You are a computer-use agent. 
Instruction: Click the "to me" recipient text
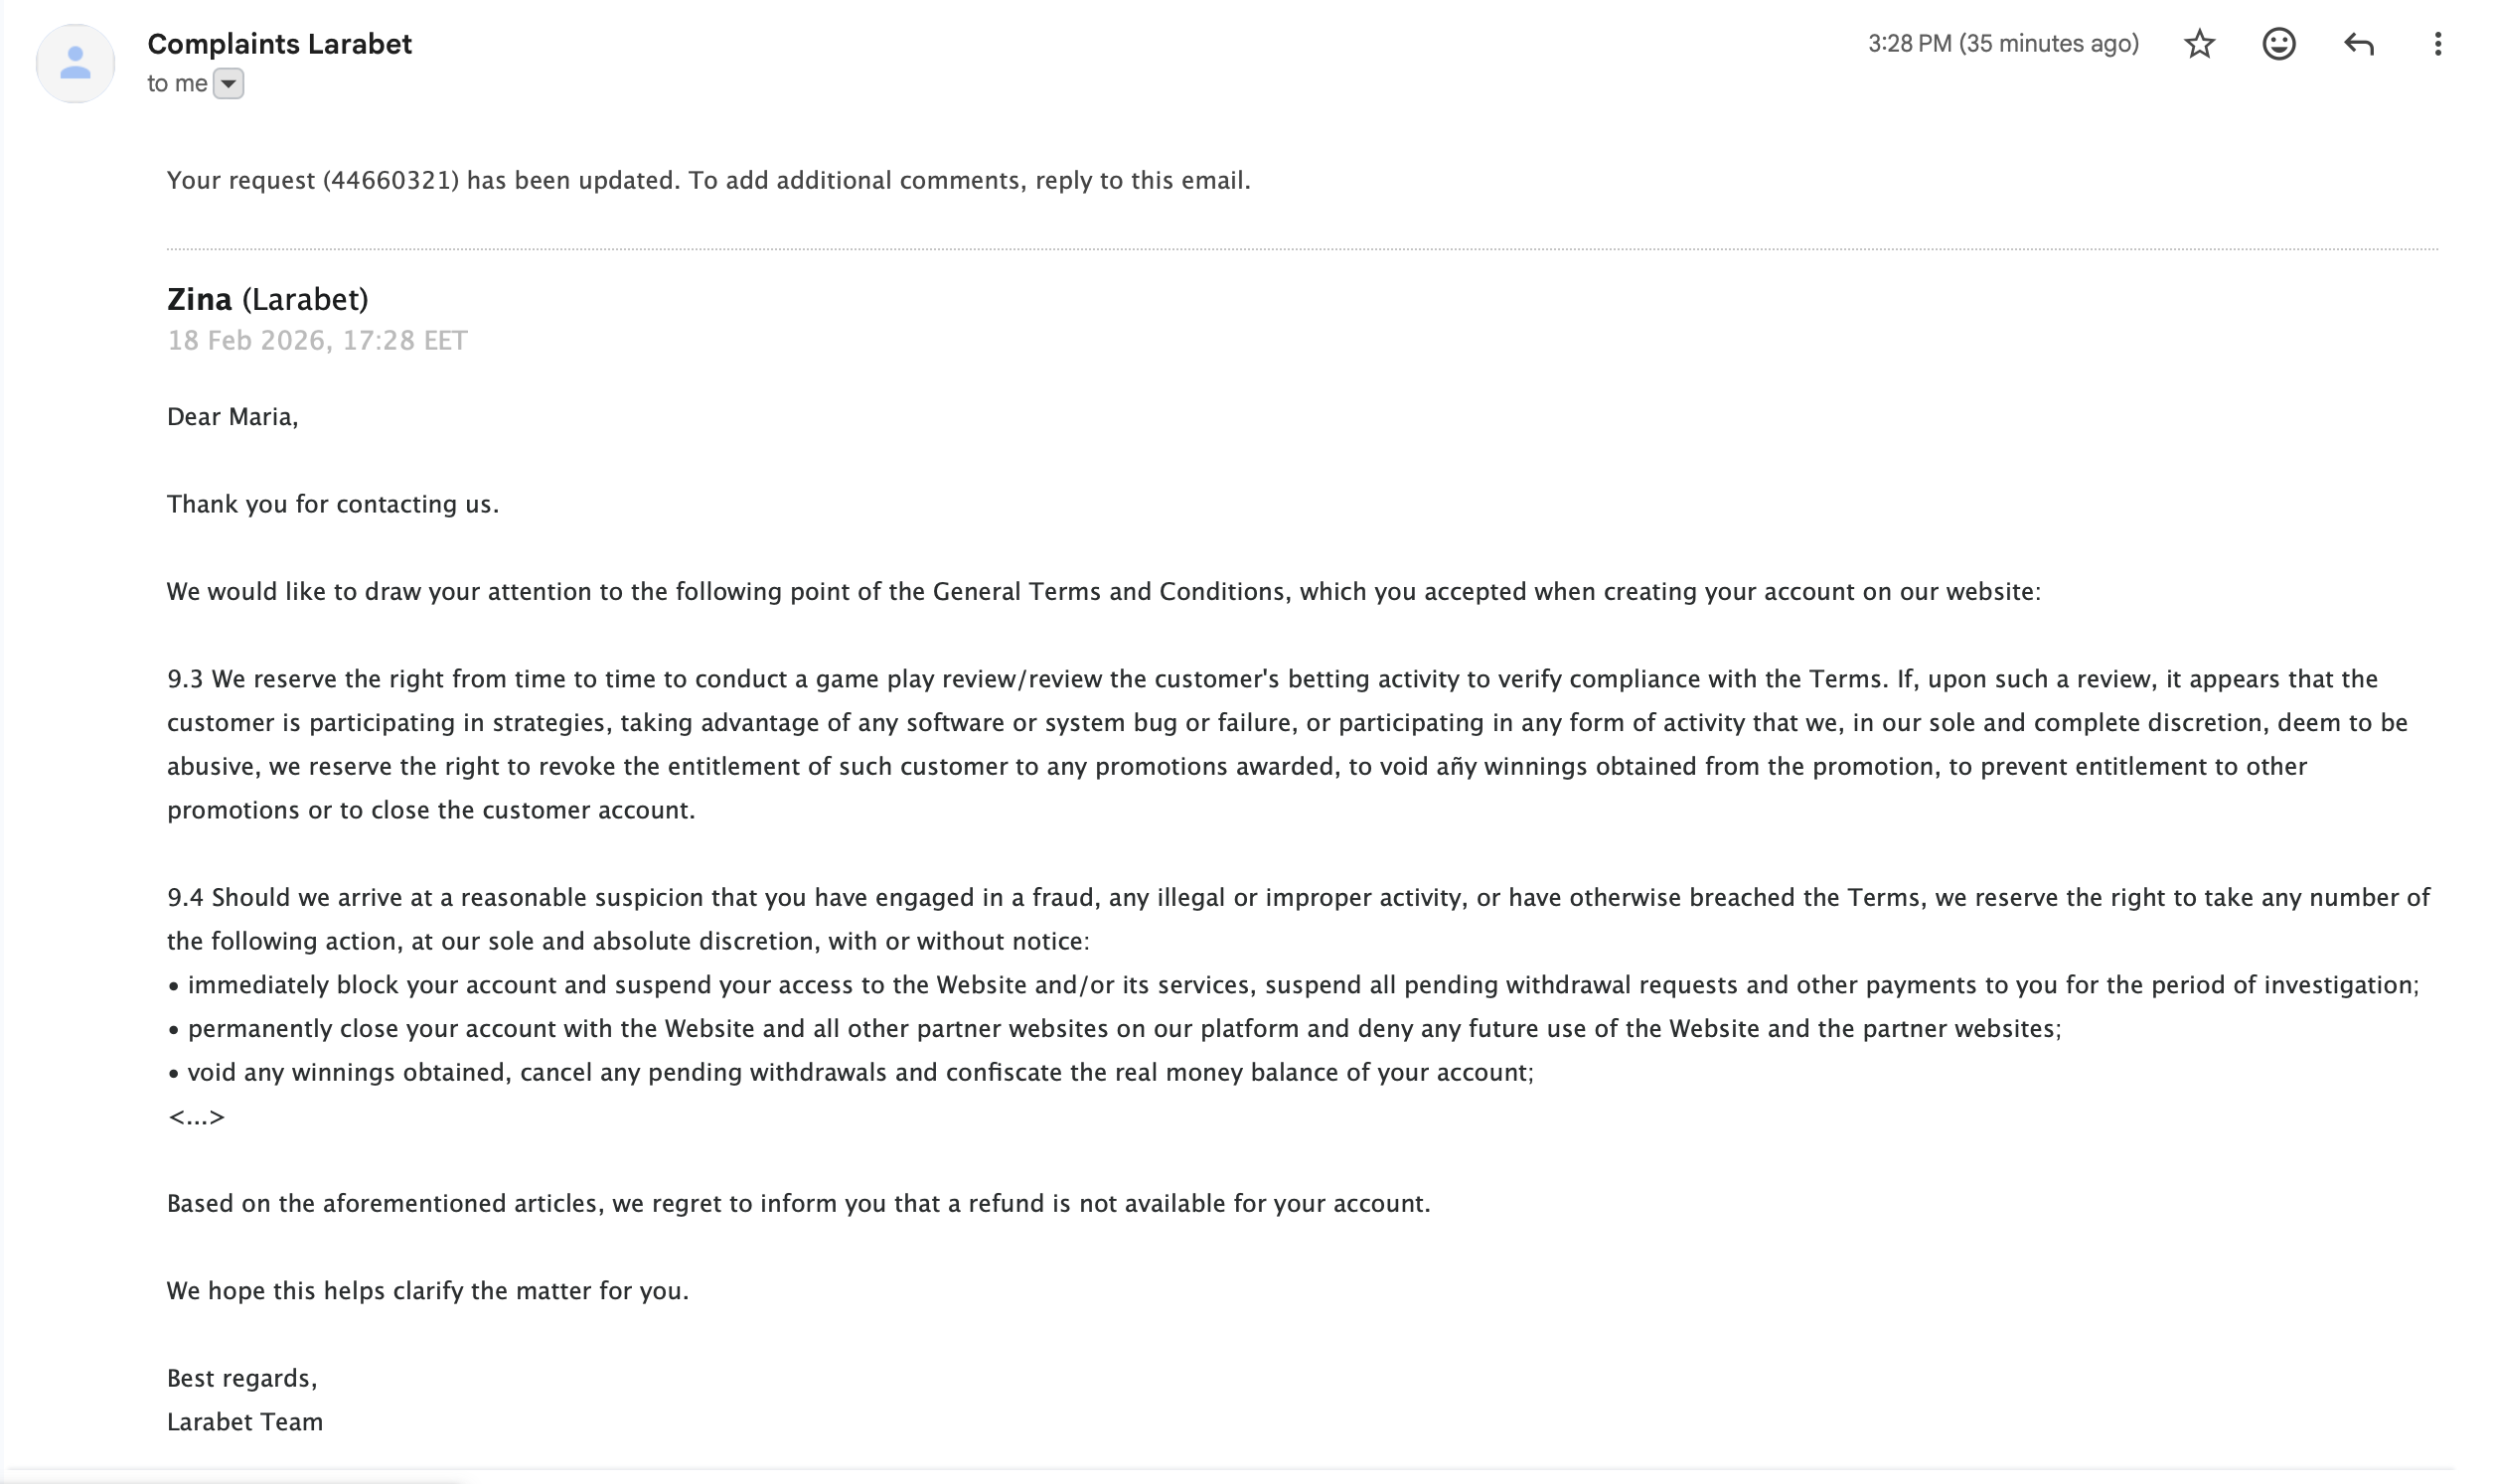click(x=177, y=84)
